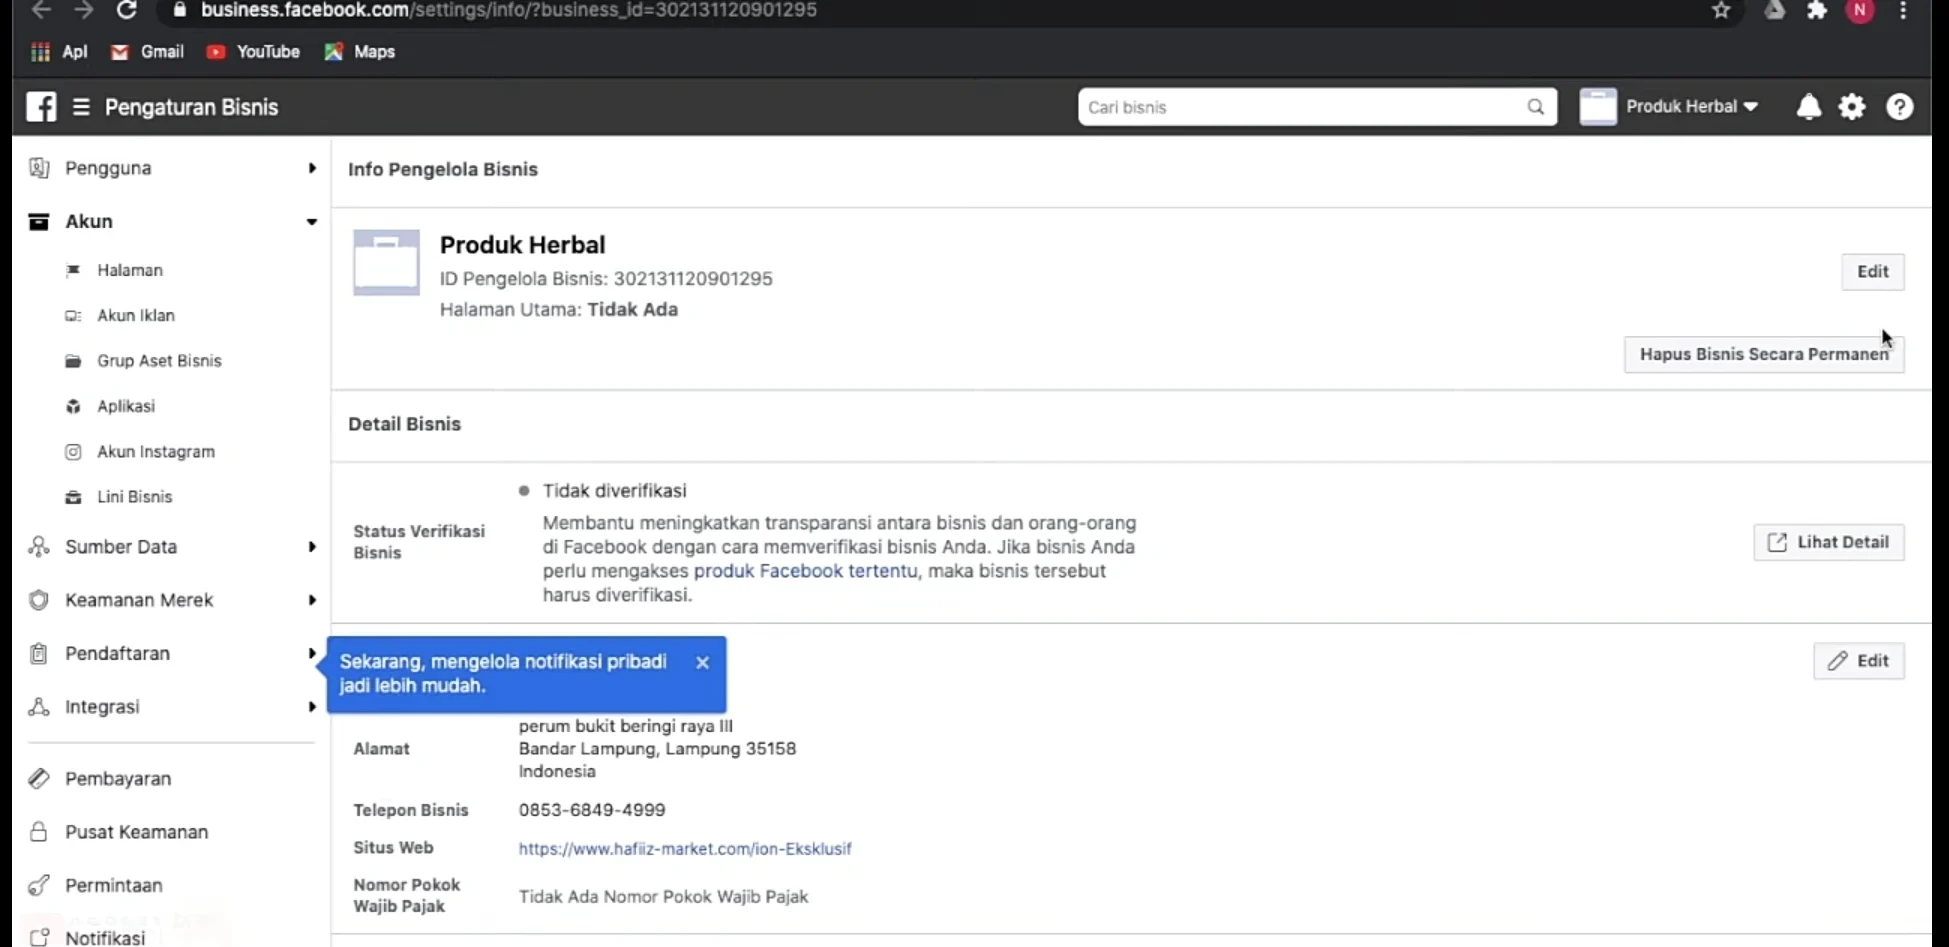Open the help question mark icon

[1899, 107]
